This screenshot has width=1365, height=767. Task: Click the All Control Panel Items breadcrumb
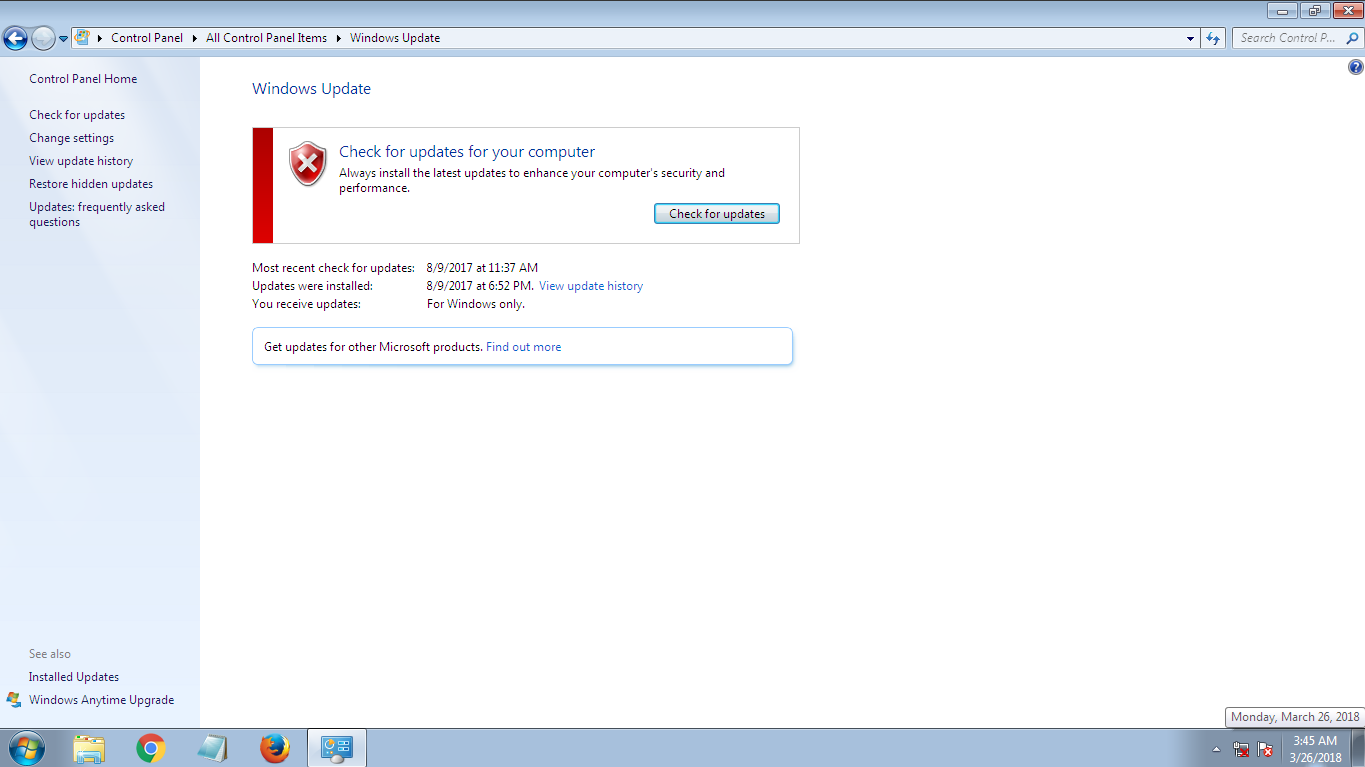tap(266, 38)
